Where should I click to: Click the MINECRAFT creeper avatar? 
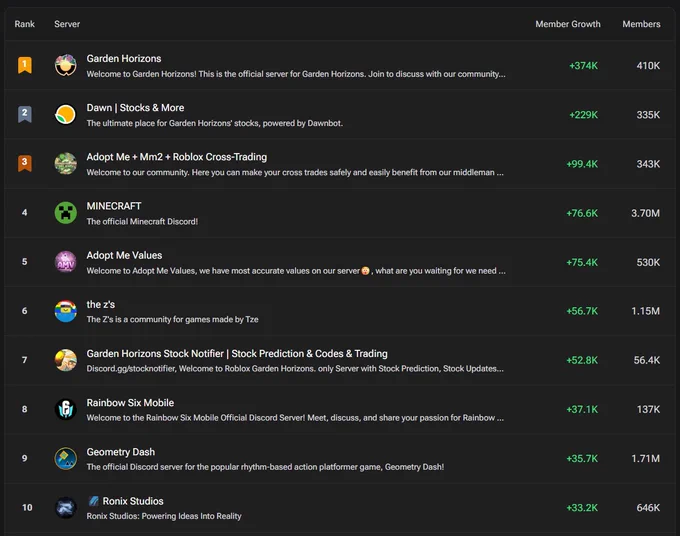pos(65,212)
